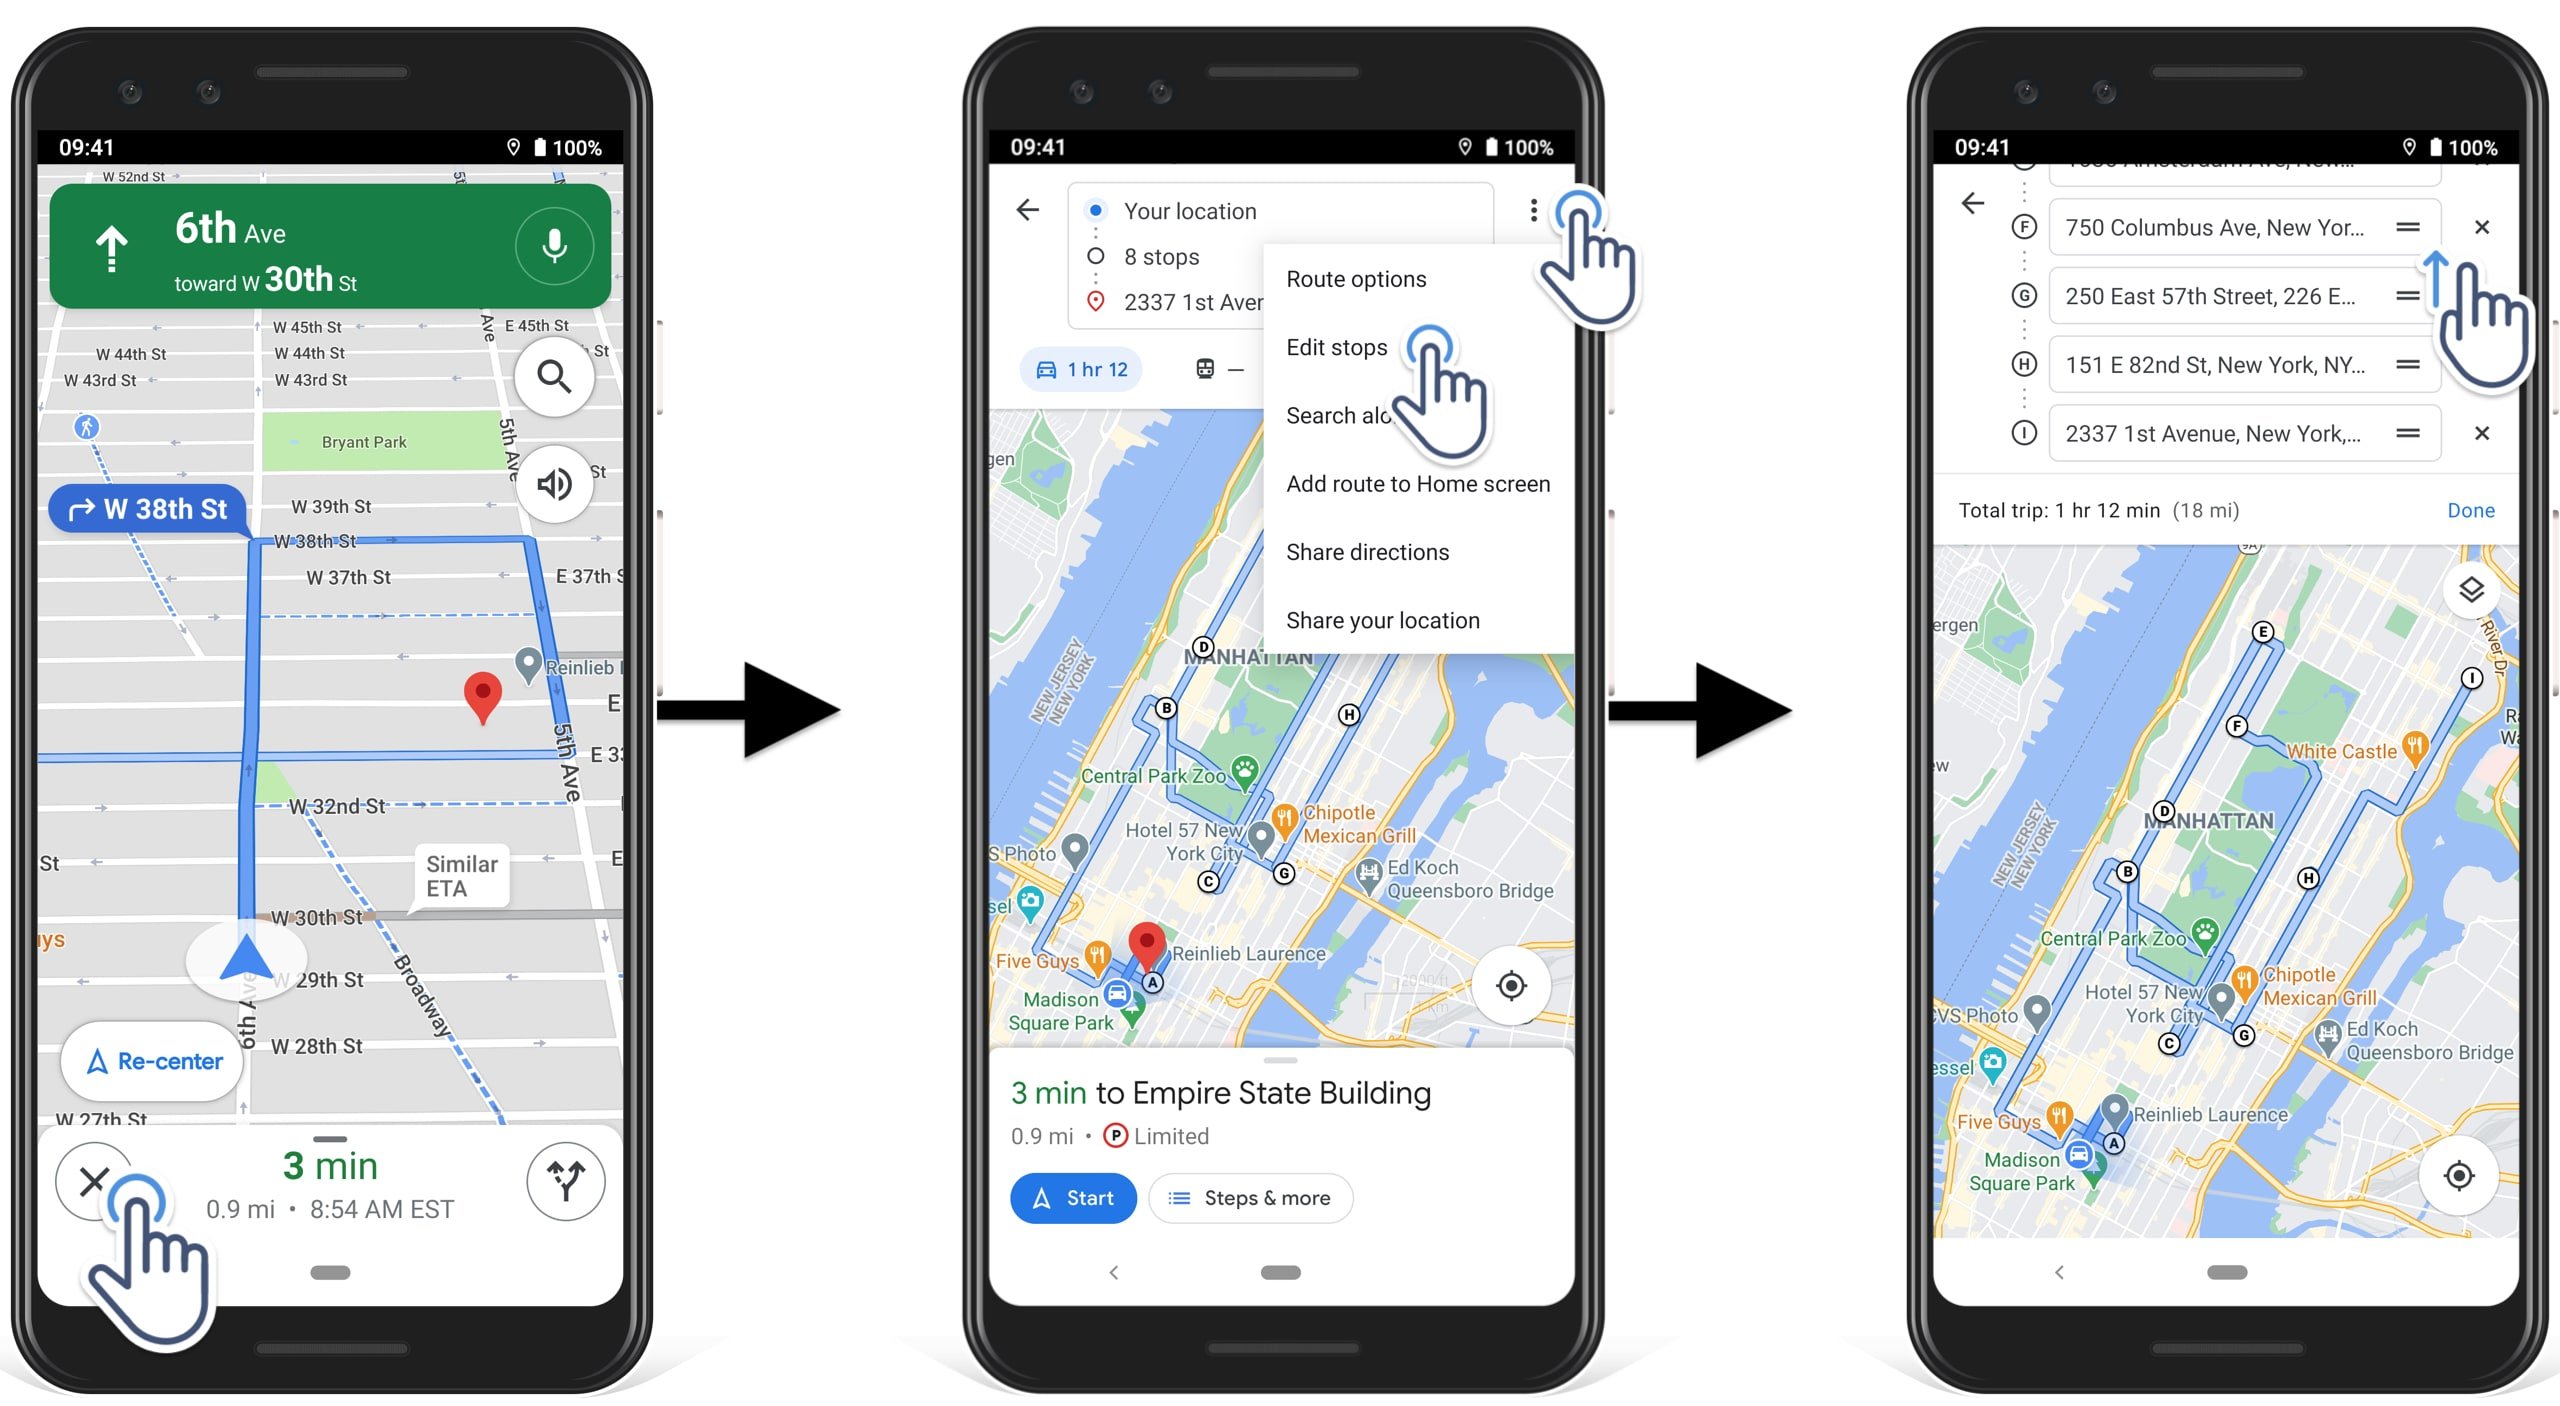
Task: Select 'Route options' from context menu
Action: 1357,277
